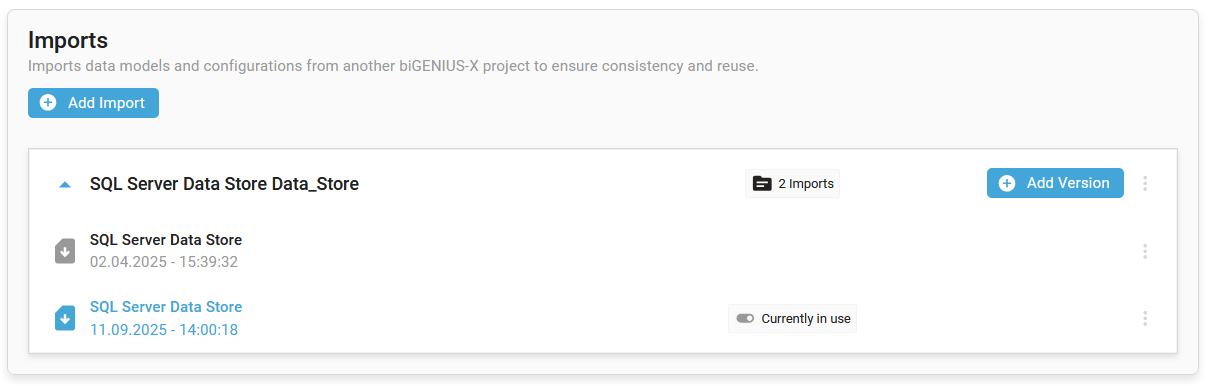
Task: Click the 2 Imports badge text
Action: click(x=806, y=184)
